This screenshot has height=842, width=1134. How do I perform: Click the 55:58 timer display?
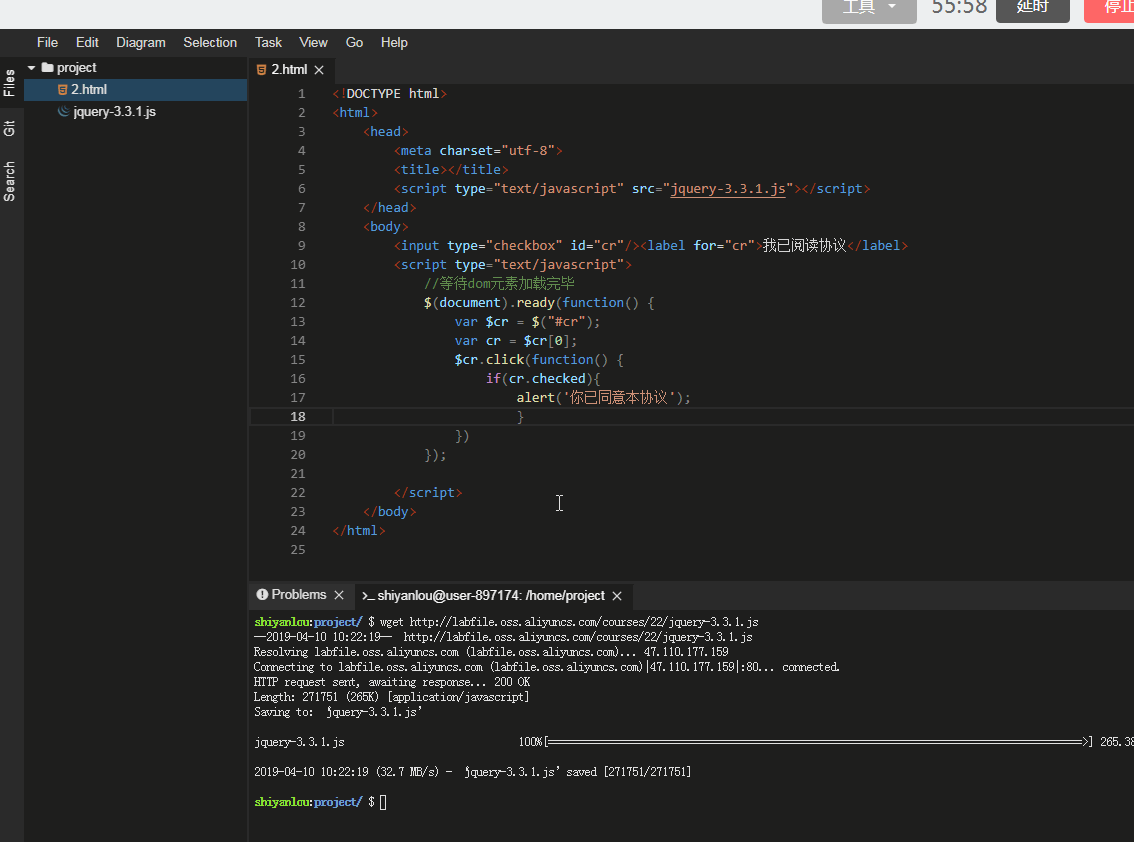click(958, 8)
